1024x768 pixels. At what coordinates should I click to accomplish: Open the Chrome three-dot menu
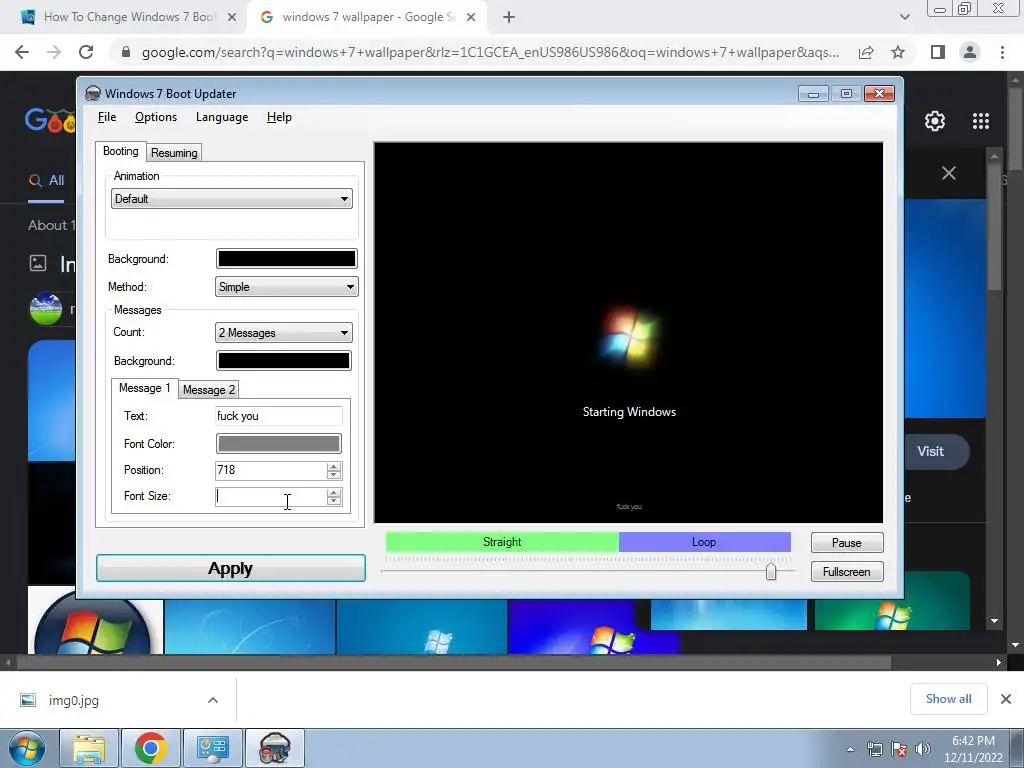[1002, 52]
